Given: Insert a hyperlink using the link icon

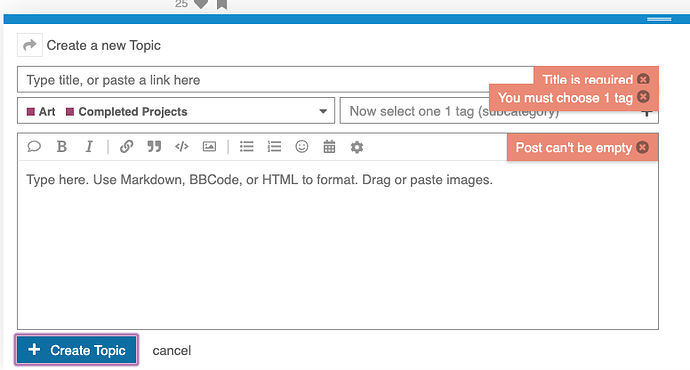Looking at the screenshot, I should click(126, 147).
